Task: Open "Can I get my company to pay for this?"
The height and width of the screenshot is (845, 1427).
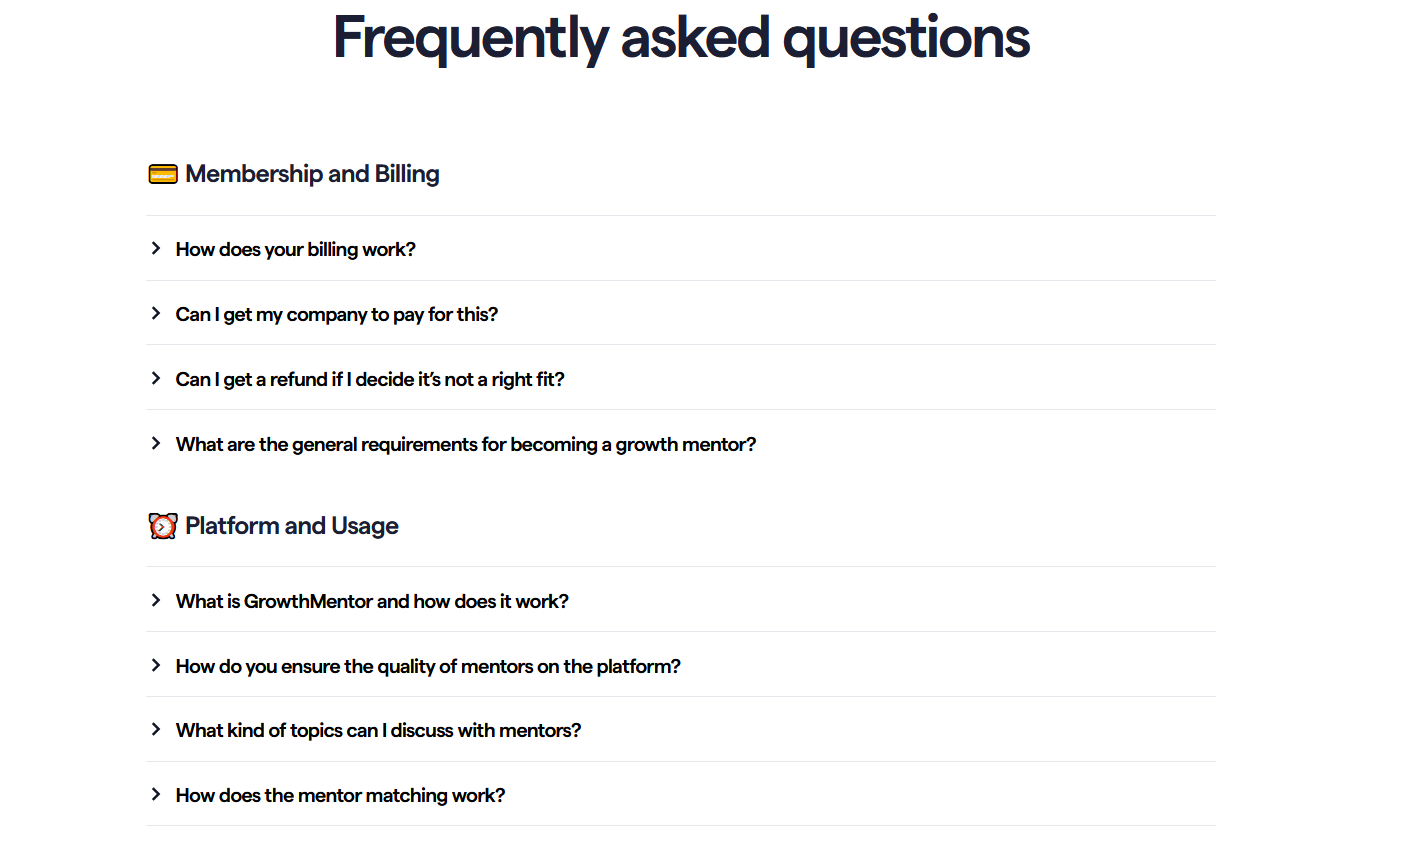Action: click(336, 314)
